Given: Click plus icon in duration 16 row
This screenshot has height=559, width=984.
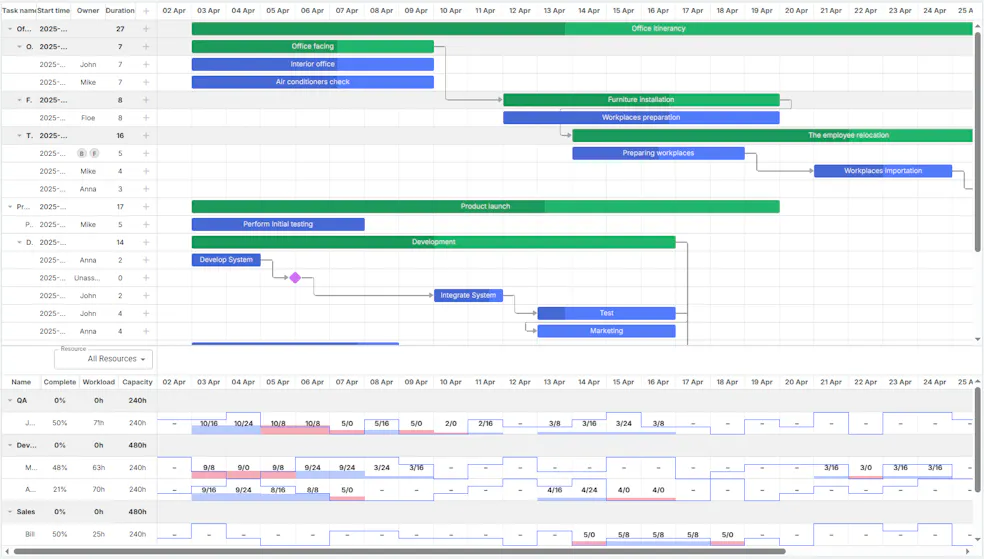Looking at the screenshot, I should pos(146,136).
